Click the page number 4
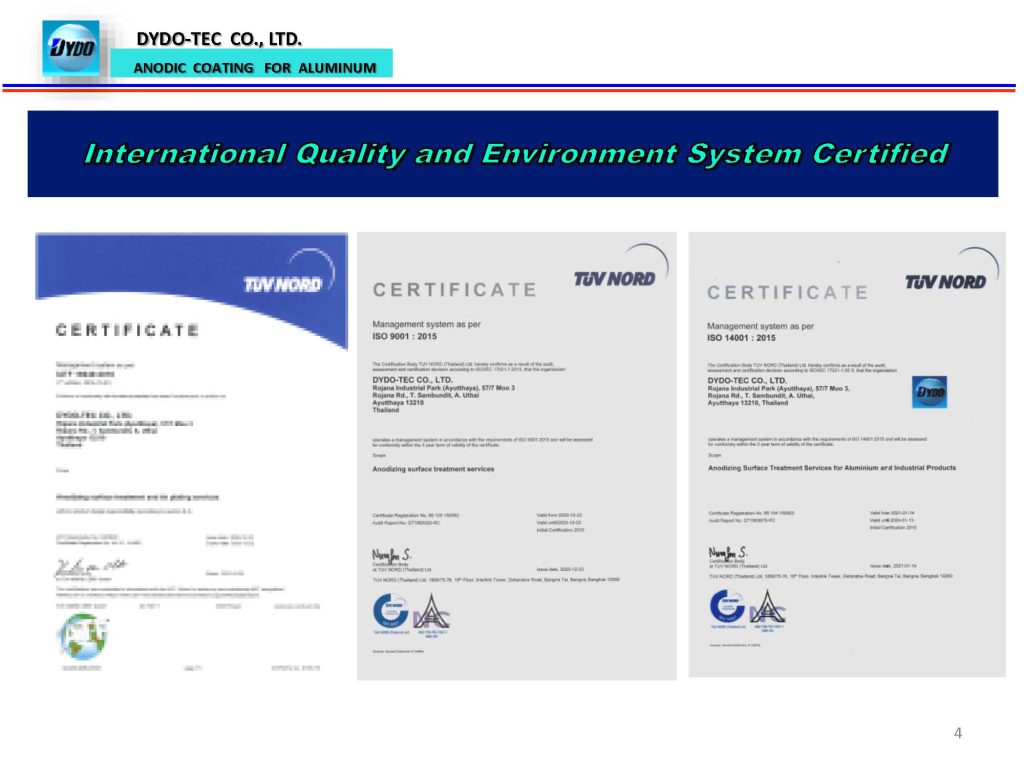The width and height of the screenshot is (1024, 768). tap(958, 733)
